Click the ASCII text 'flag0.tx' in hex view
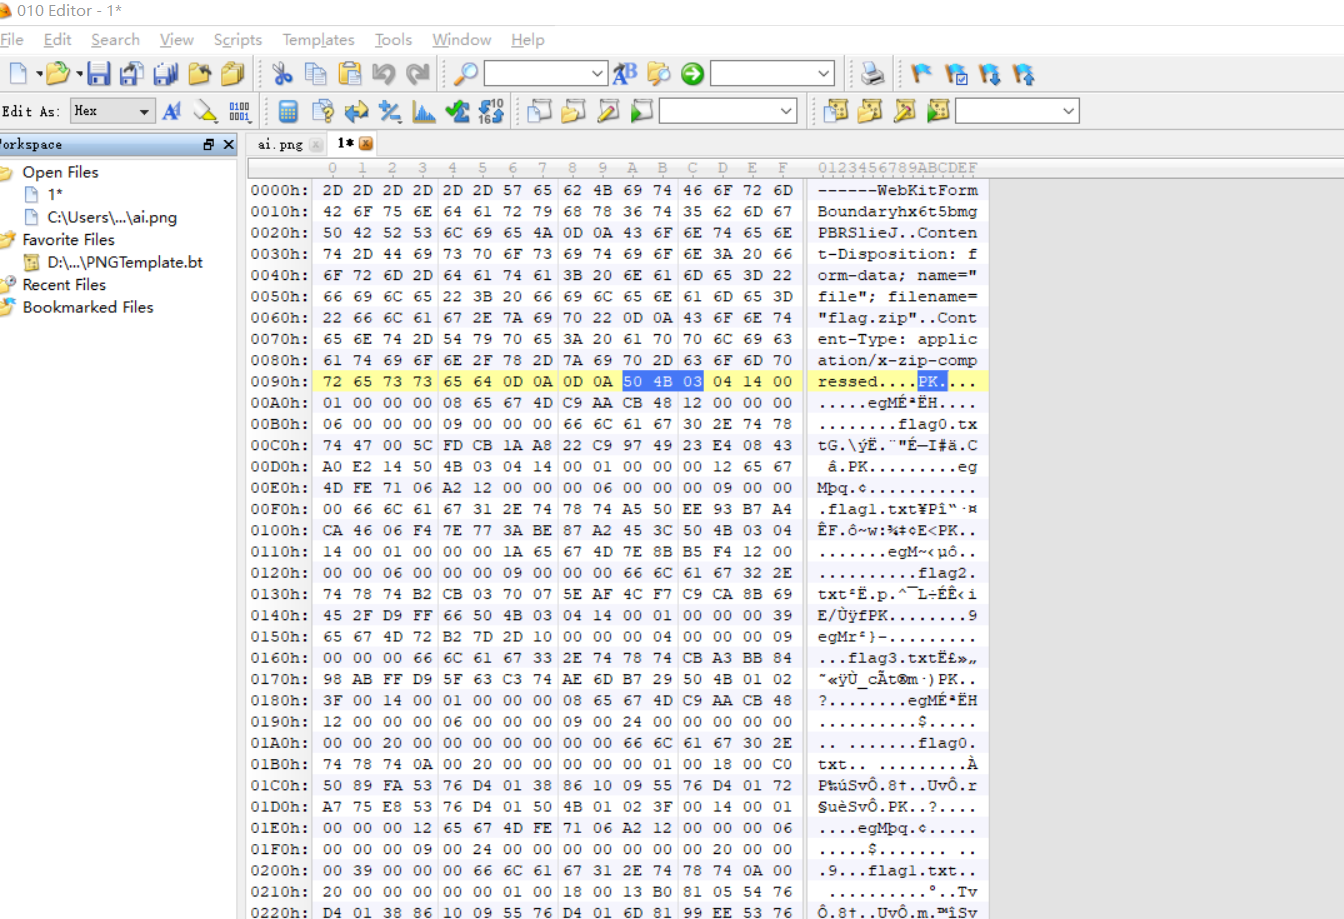Screen dimensions: 1344x919 click(937, 424)
